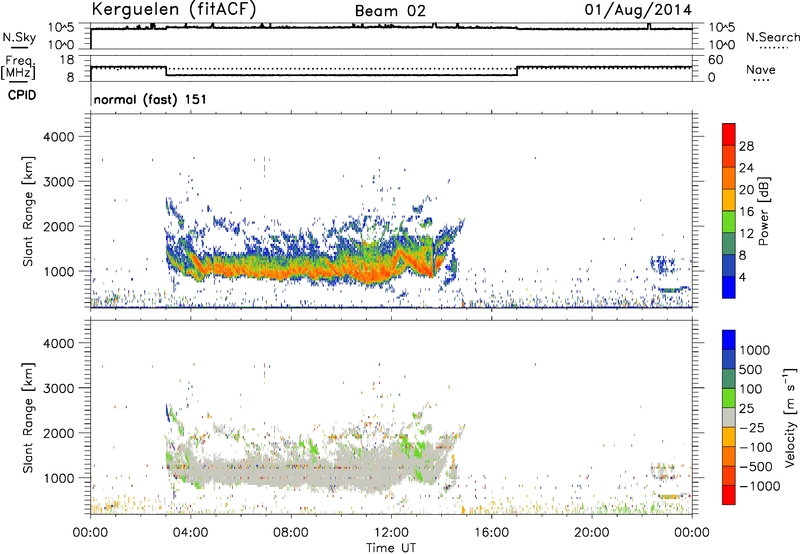Click the 'Nave' legend label
The width and height of the screenshot is (800, 554).
click(760, 70)
